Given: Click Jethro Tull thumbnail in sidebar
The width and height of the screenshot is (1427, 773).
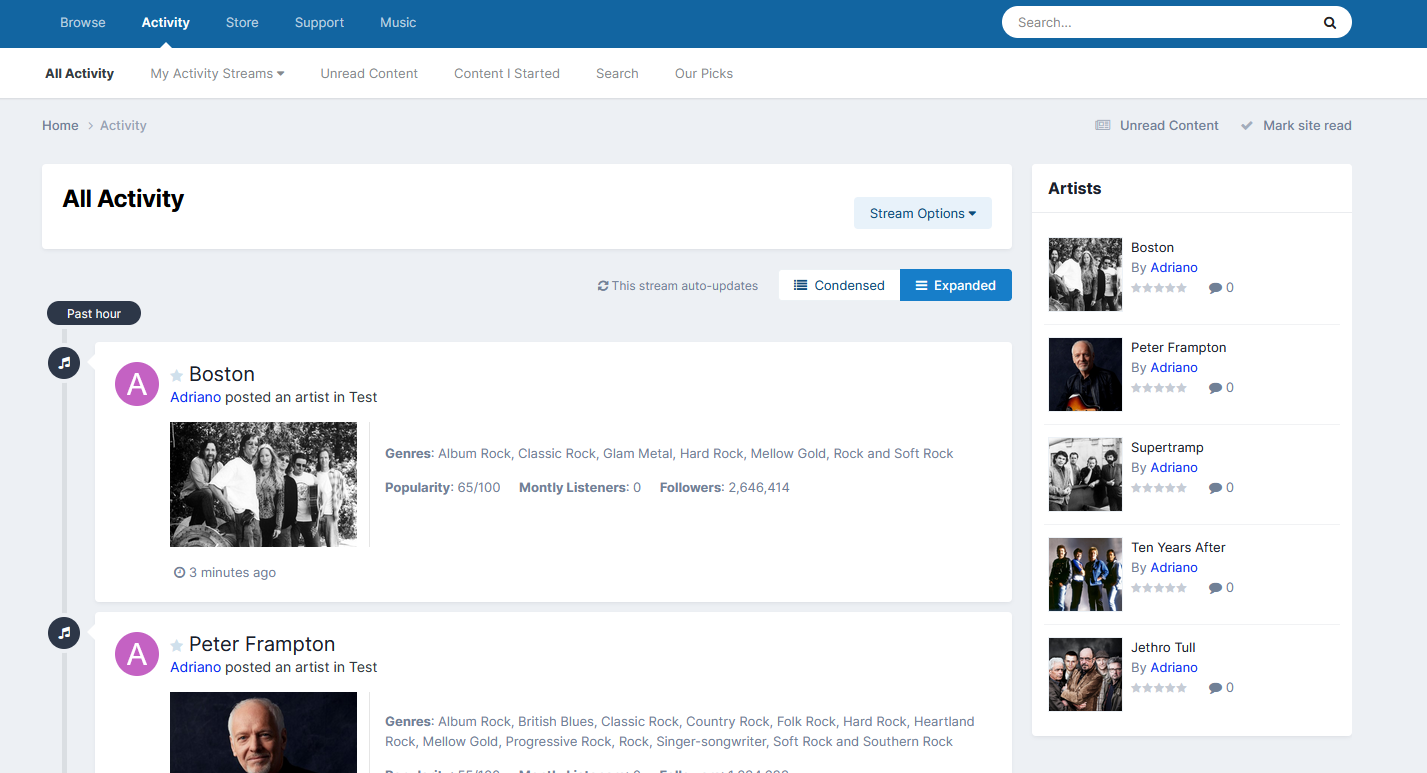Looking at the screenshot, I should (x=1085, y=674).
